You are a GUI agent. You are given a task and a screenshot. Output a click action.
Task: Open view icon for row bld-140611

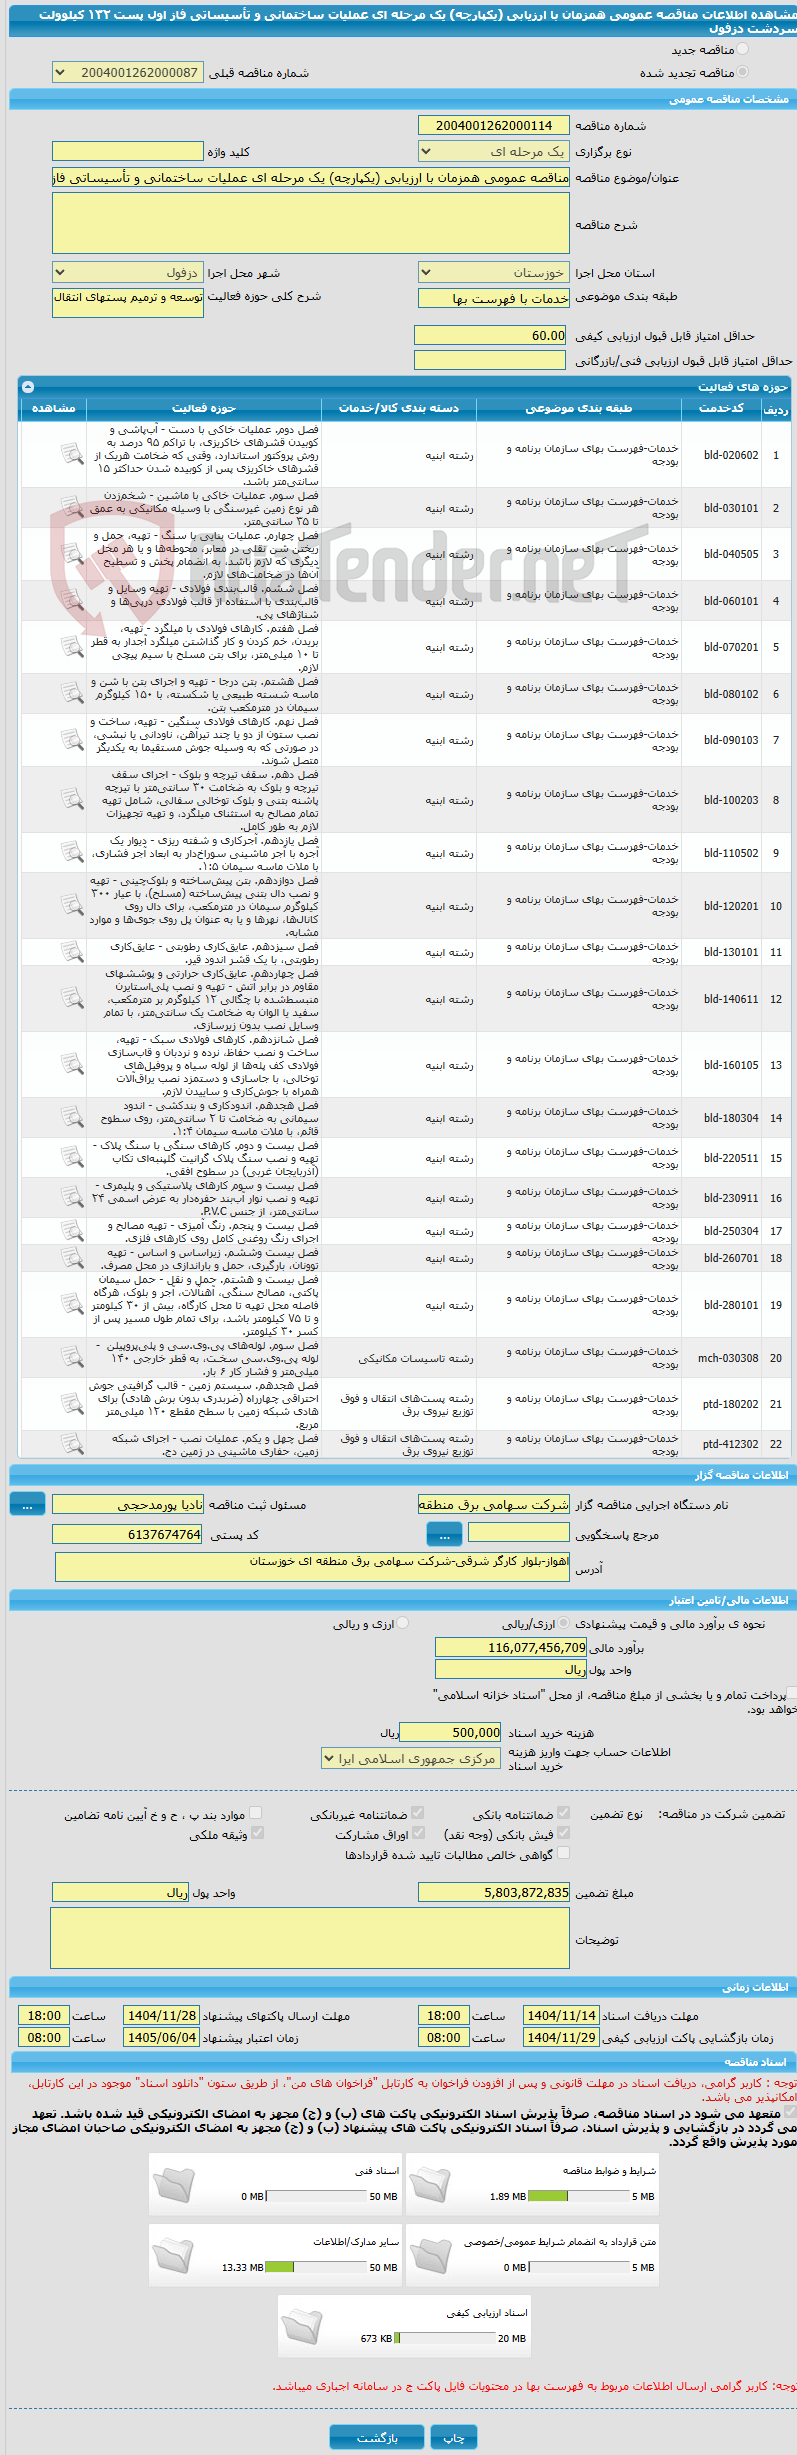click(x=72, y=999)
